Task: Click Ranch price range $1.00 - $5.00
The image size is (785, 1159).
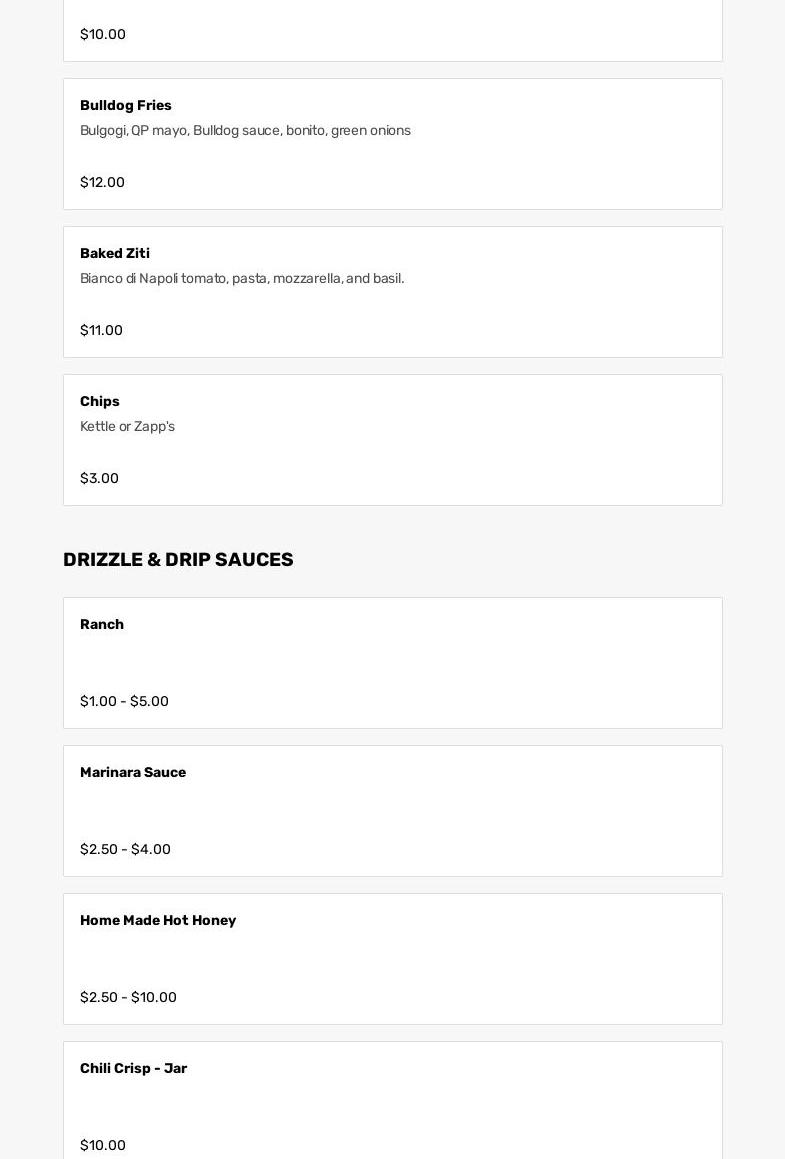Action: (124, 701)
